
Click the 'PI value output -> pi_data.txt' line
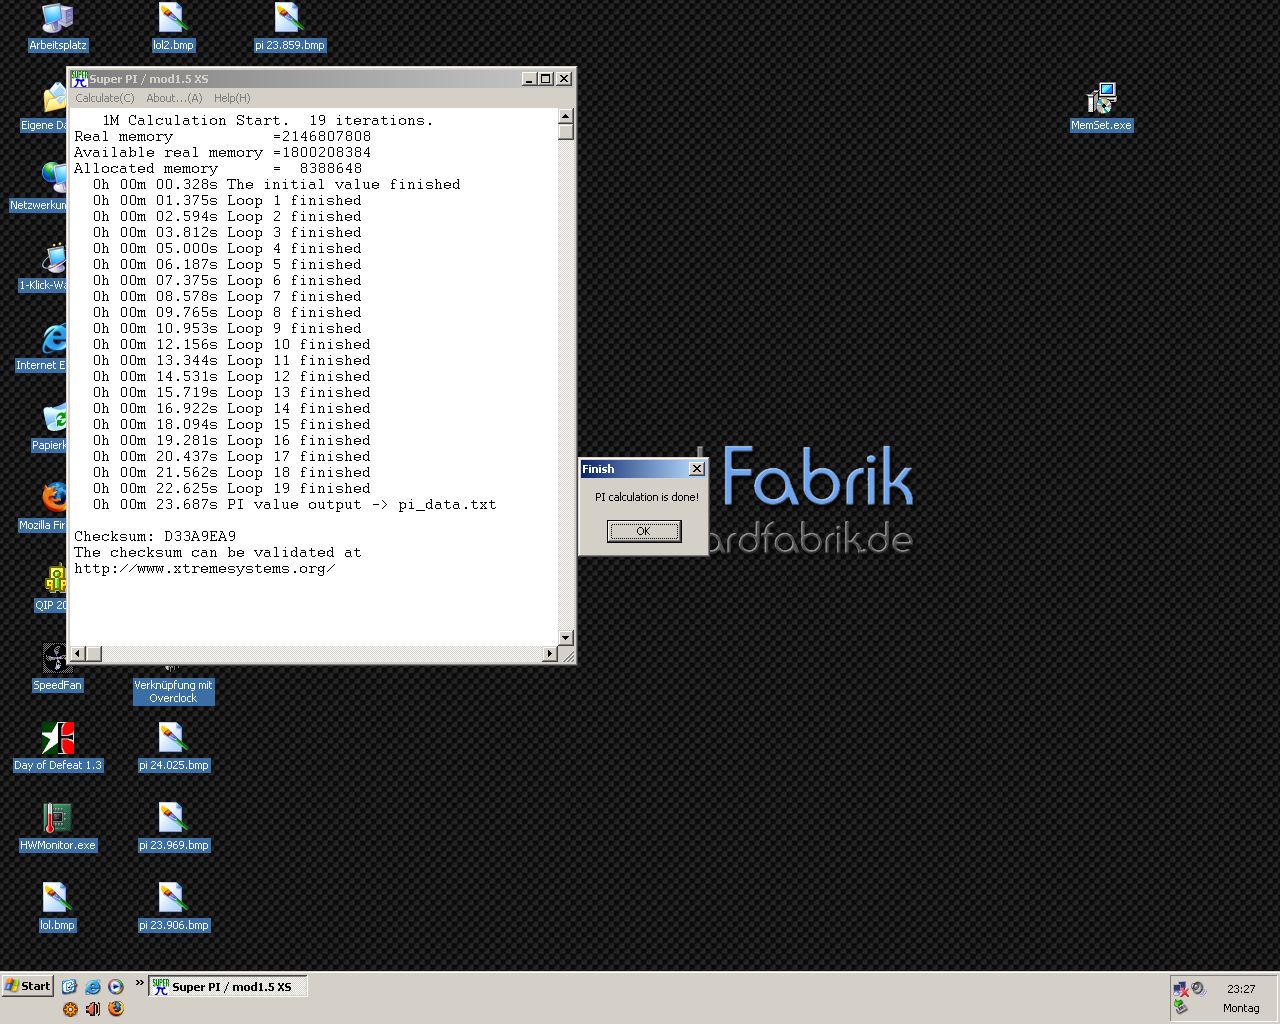pyautogui.click(x=294, y=504)
